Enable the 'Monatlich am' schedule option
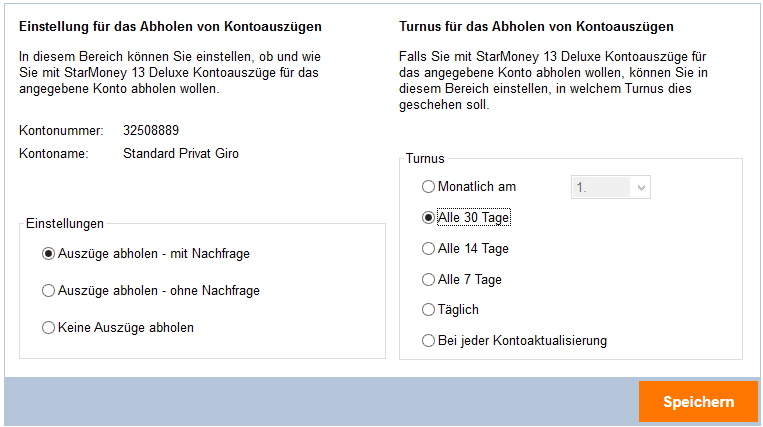 pos(429,186)
